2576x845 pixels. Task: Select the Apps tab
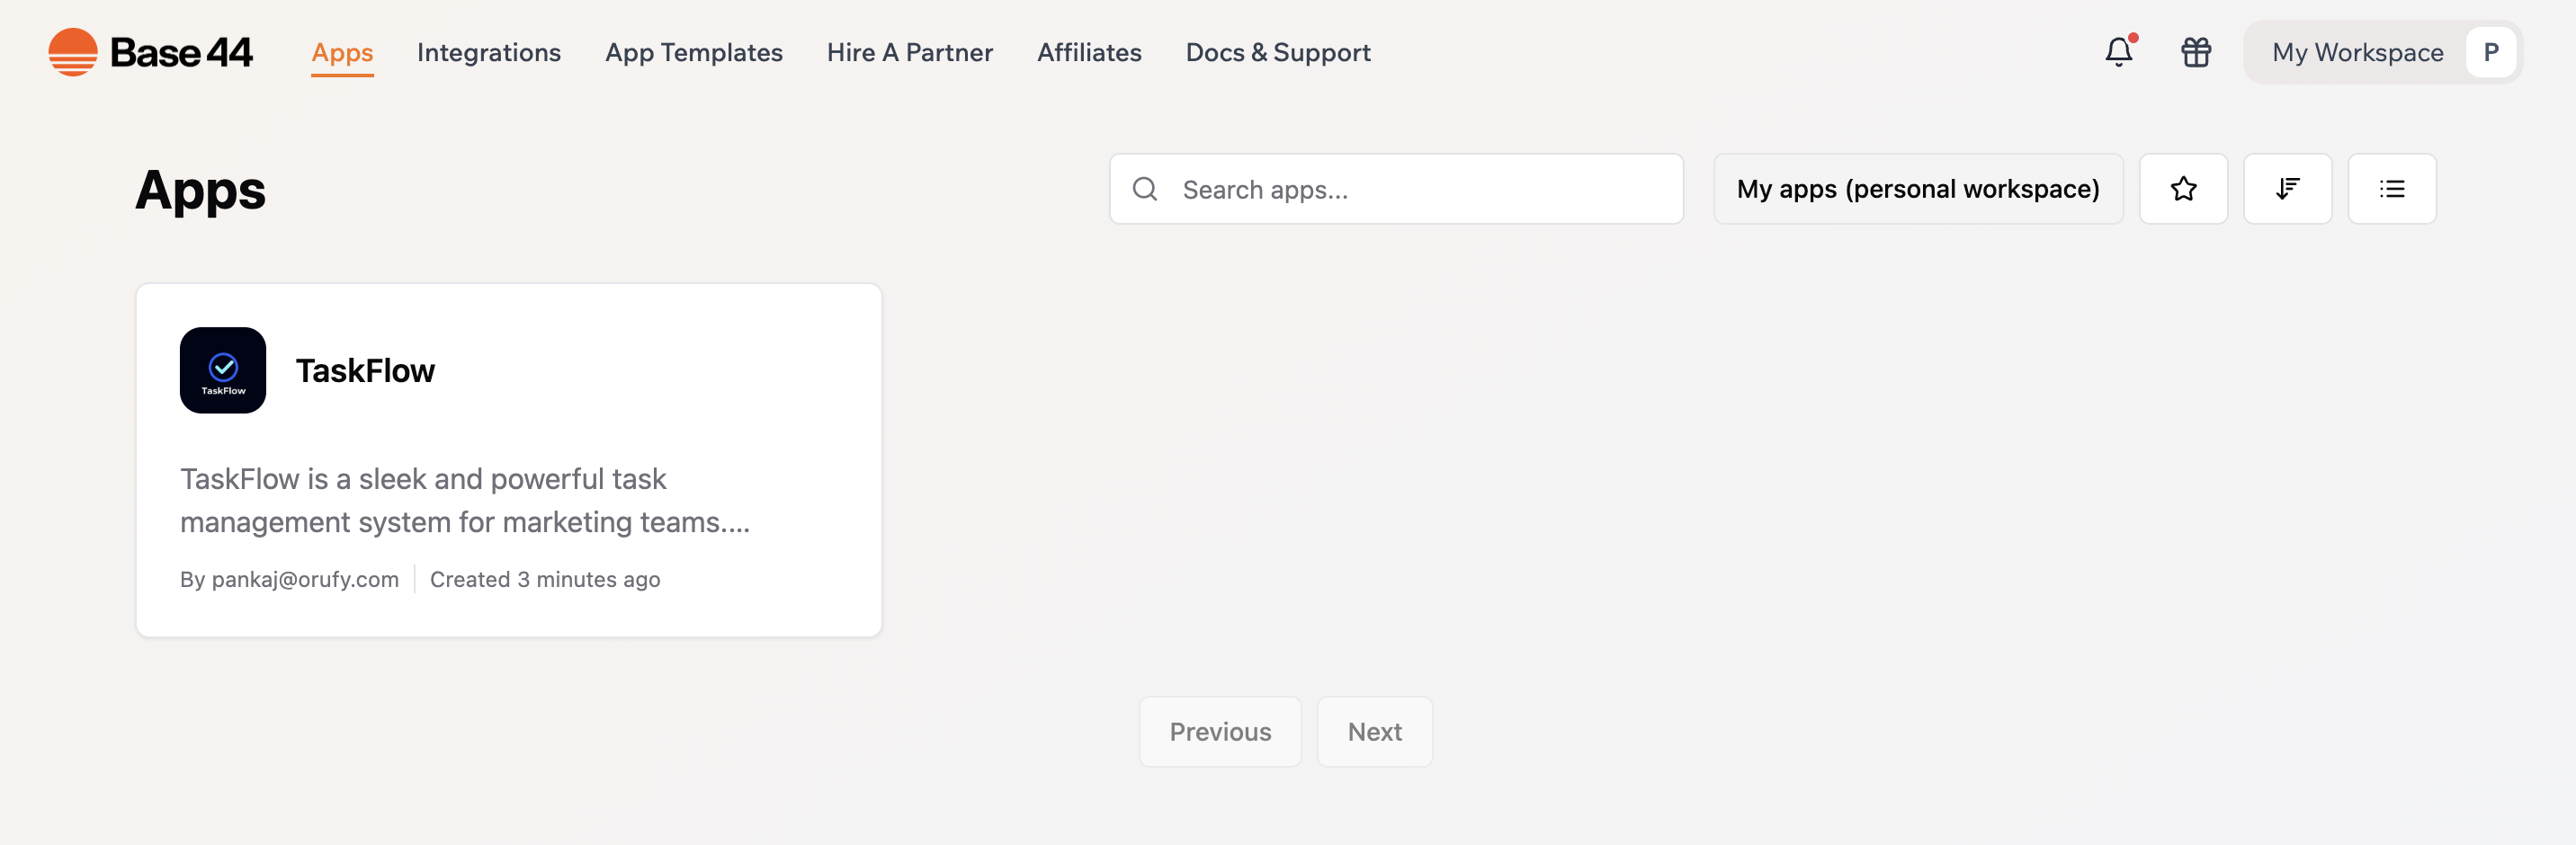click(x=342, y=52)
